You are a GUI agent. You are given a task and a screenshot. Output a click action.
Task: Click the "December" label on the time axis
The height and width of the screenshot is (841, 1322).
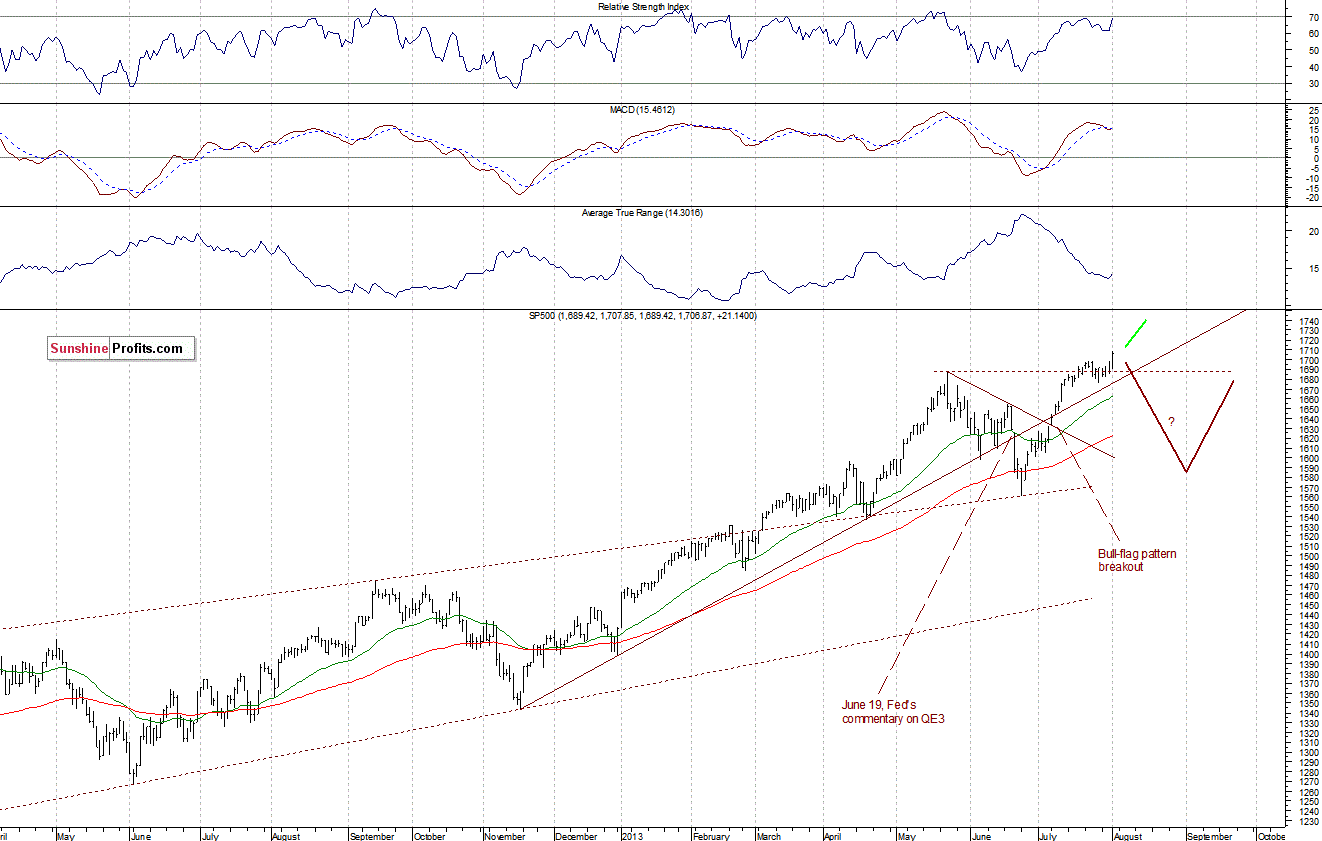(576, 836)
